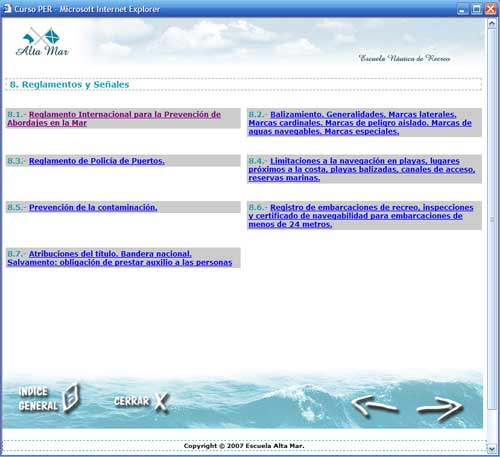
Task: Click the Copyright 2007 Escuela Alta Mar text
Action: (x=244, y=446)
